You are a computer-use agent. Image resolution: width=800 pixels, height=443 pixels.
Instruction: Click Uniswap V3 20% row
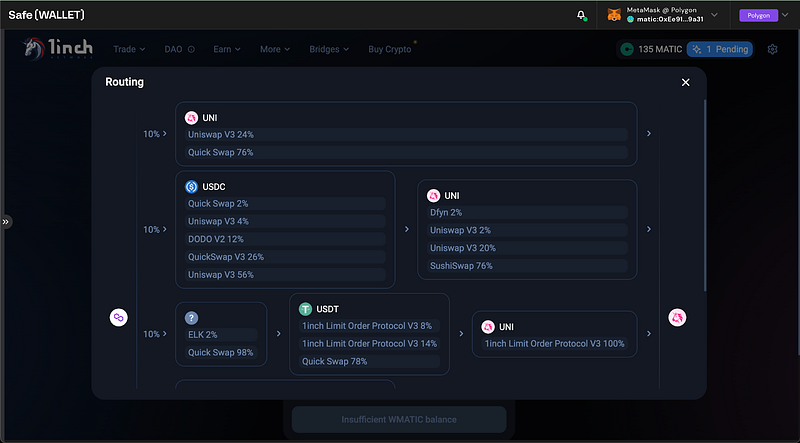coord(527,248)
